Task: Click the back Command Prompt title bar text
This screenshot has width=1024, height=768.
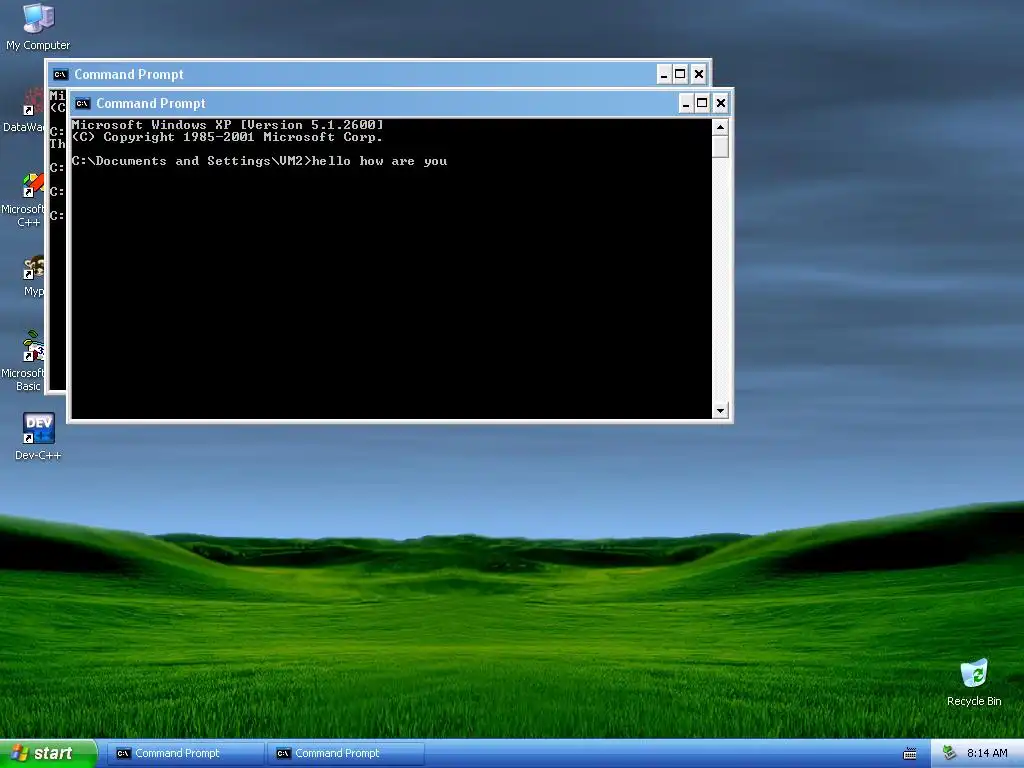Action: click(129, 74)
